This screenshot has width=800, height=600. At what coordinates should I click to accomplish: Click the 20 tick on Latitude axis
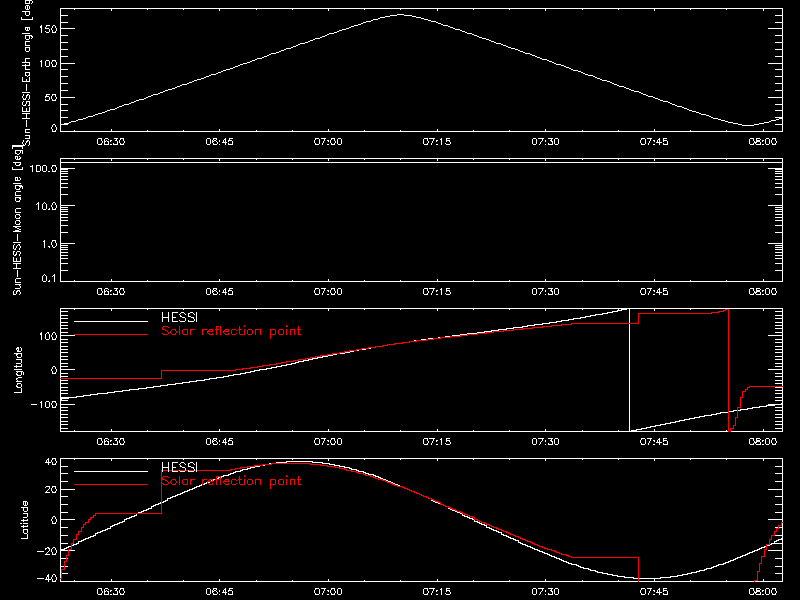point(51,490)
